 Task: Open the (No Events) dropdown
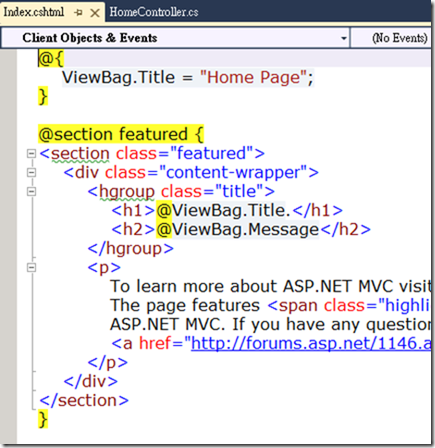(391, 38)
